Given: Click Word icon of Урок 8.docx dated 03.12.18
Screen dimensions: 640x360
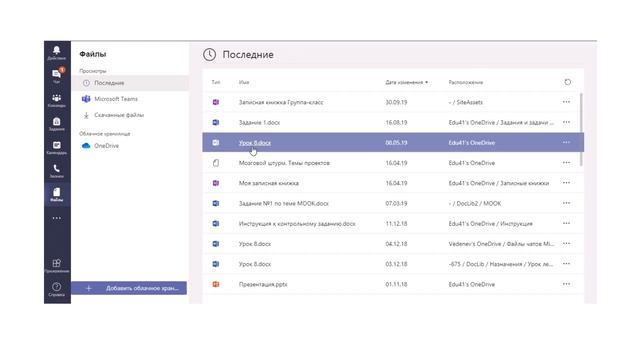Looking at the screenshot, I should [x=216, y=264].
